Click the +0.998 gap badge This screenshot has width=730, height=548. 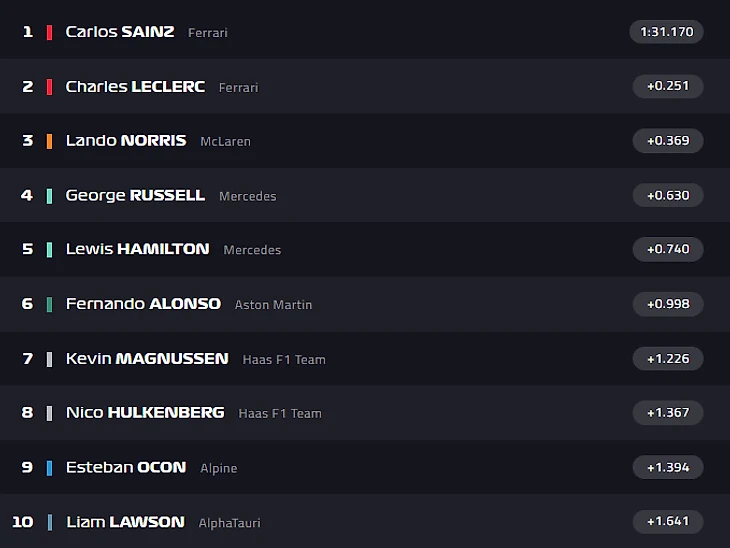point(668,303)
